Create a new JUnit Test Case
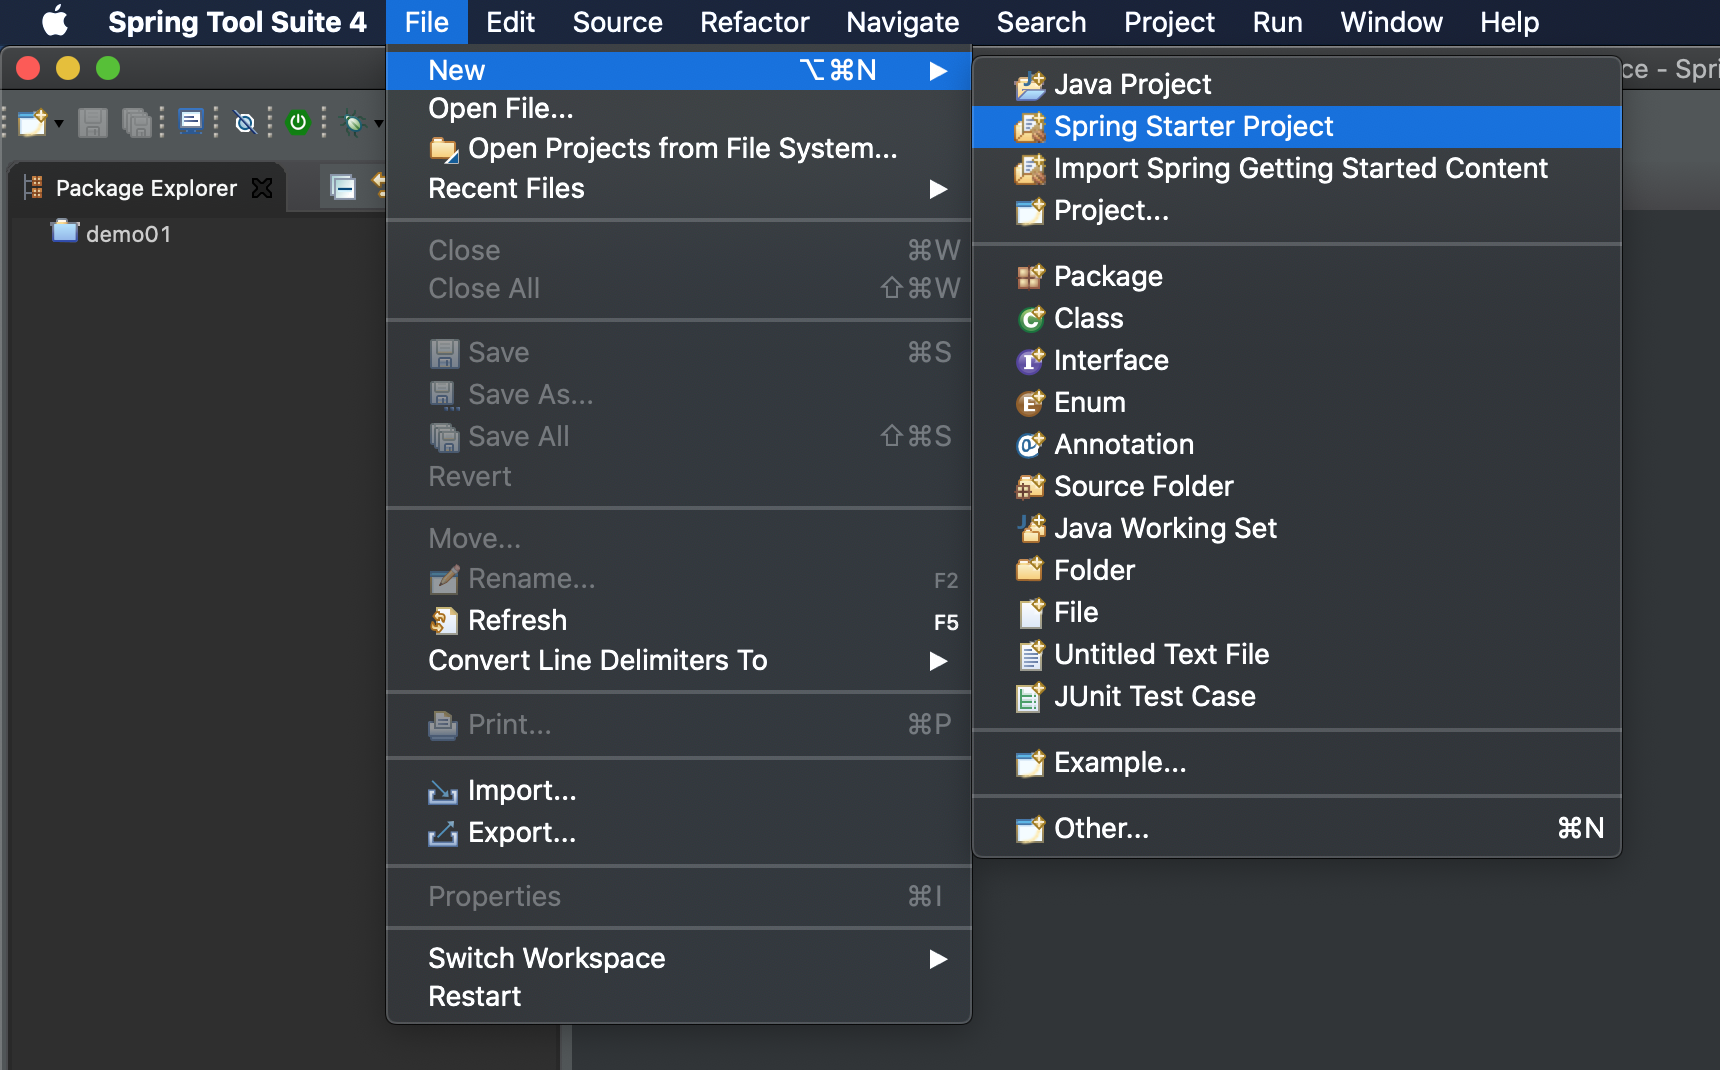Image resolution: width=1720 pixels, height=1070 pixels. pyautogui.click(x=1297, y=696)
